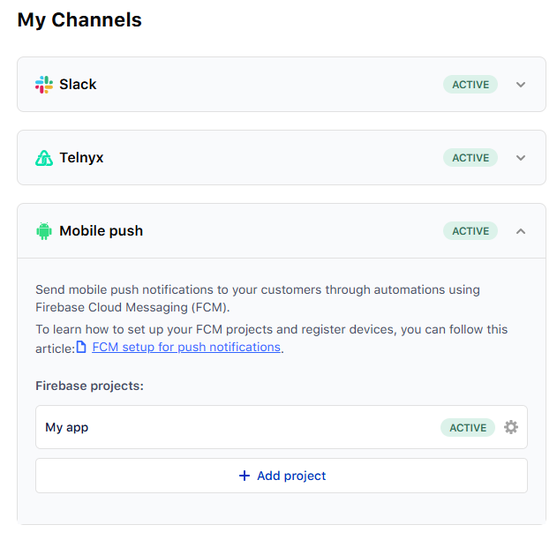The height and width of the screenshot is (540, 557).
Task: Click the green Android Mobile push icon
Action: coord(44,231)
